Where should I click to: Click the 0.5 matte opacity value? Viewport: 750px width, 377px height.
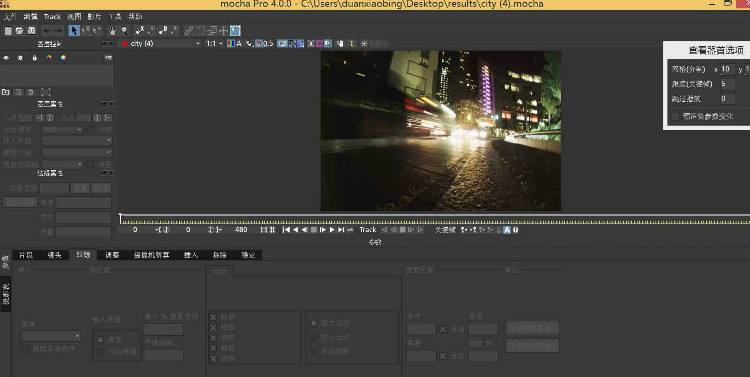pos(268,44)
